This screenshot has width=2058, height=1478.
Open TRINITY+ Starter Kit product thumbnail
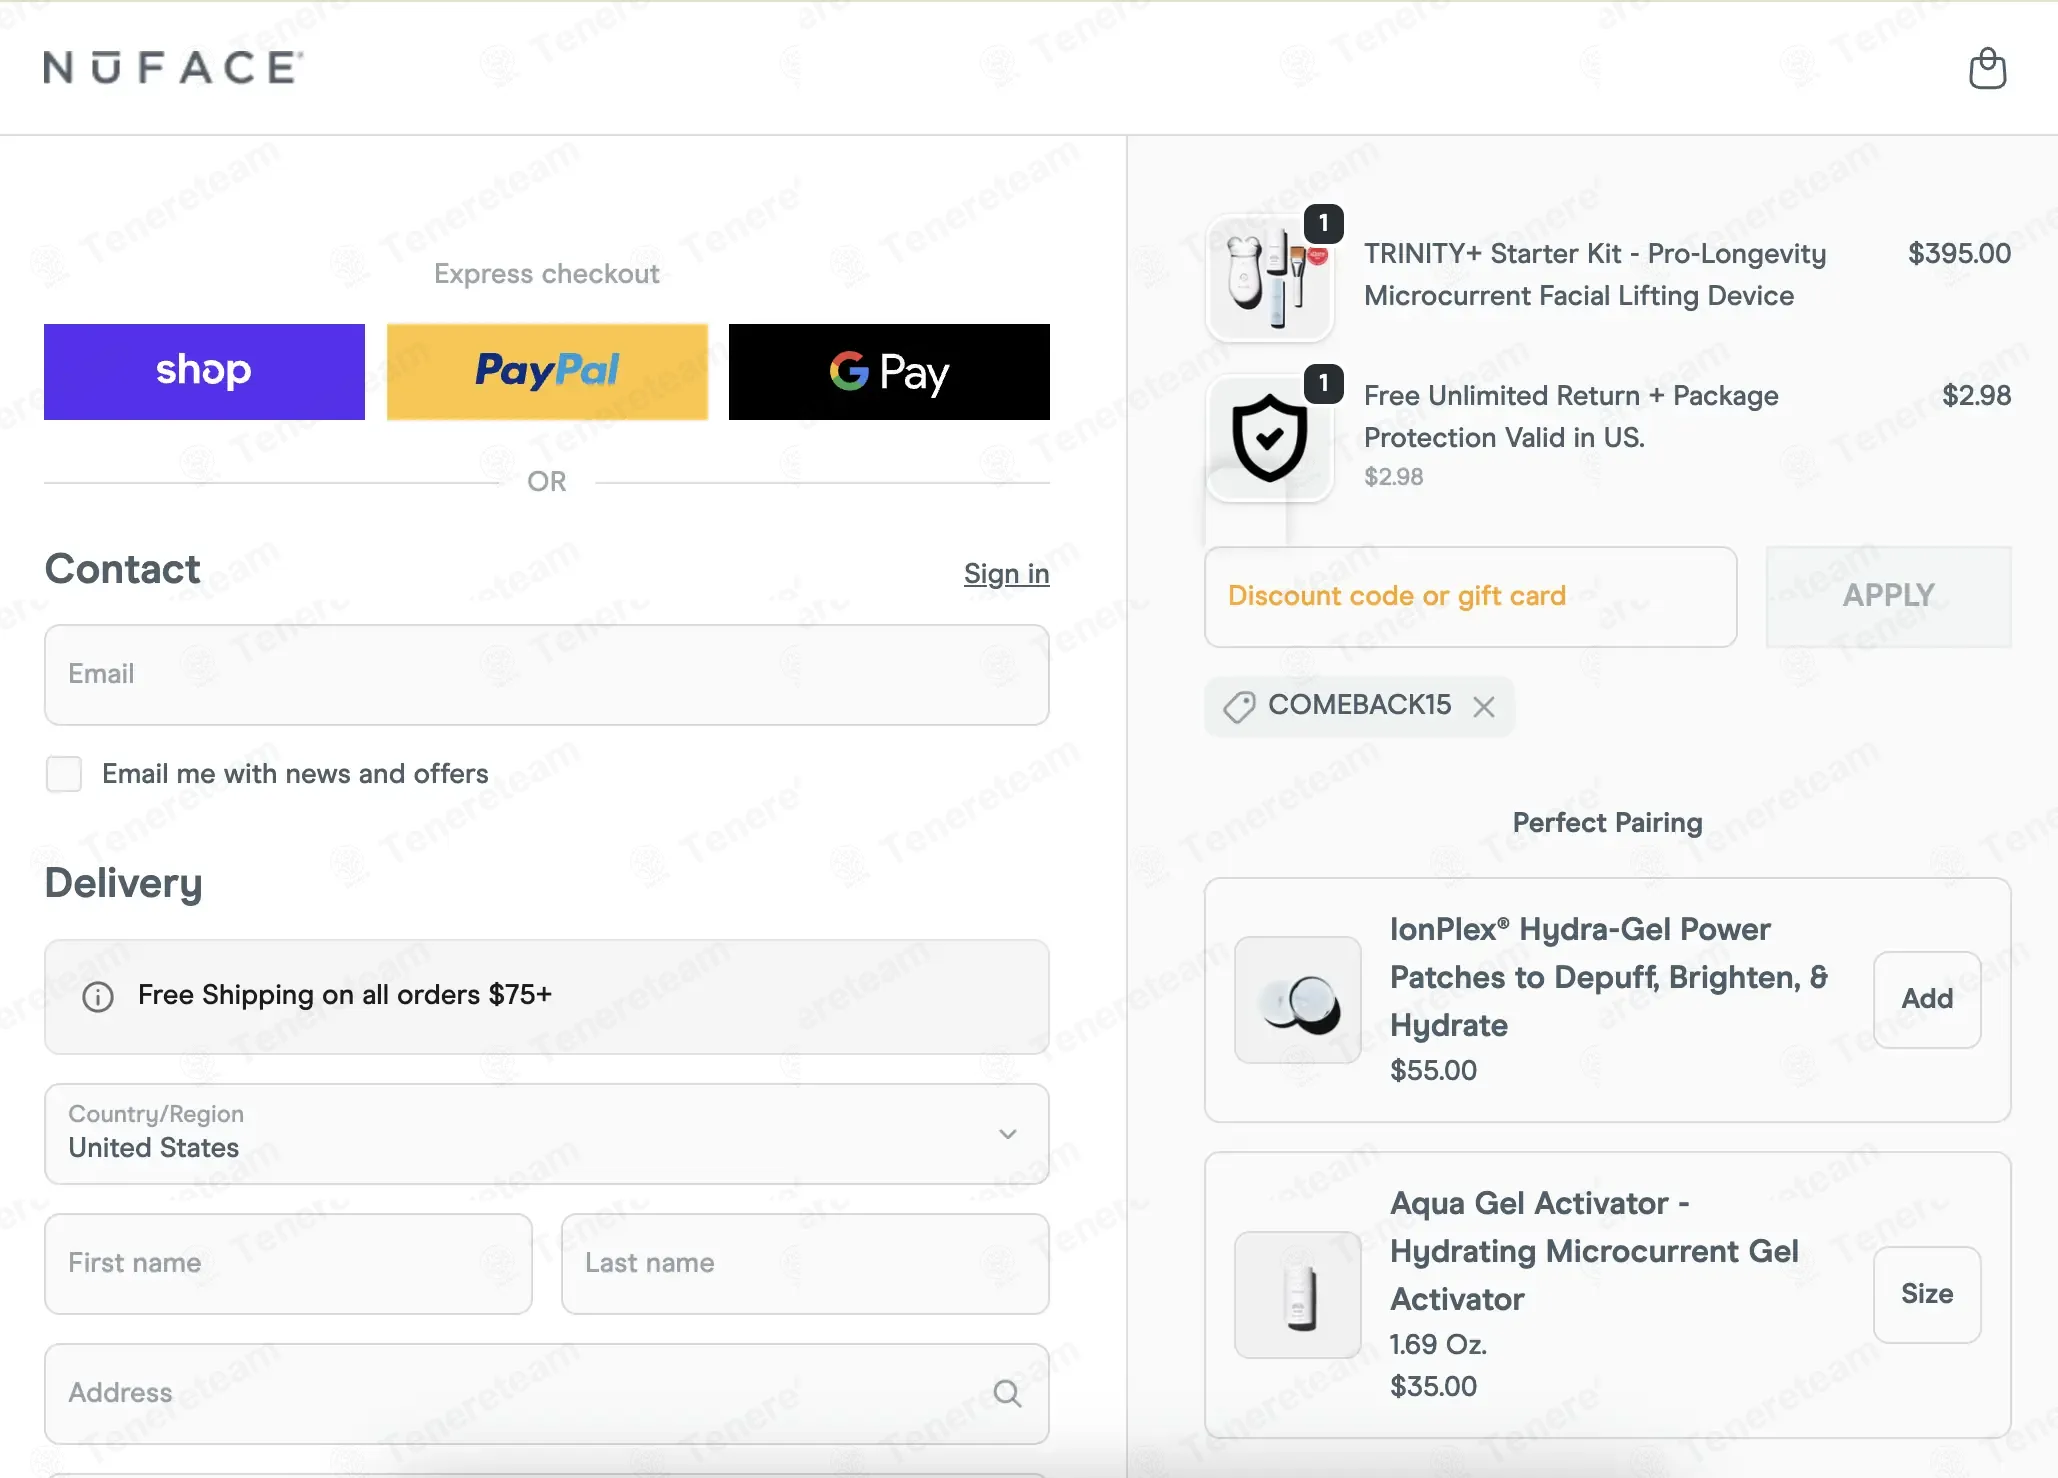[1270, 278]
